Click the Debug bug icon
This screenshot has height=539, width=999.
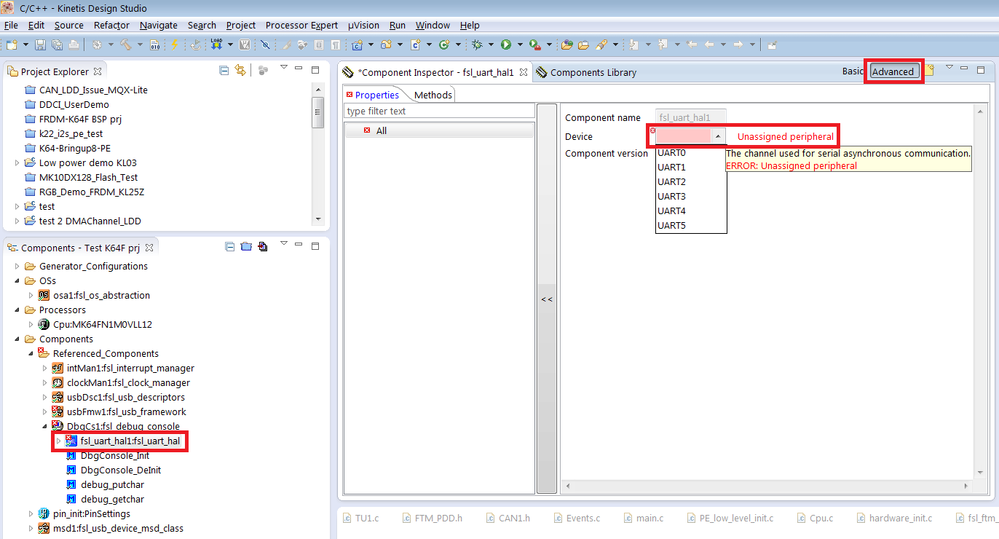(x=477, y=45)
